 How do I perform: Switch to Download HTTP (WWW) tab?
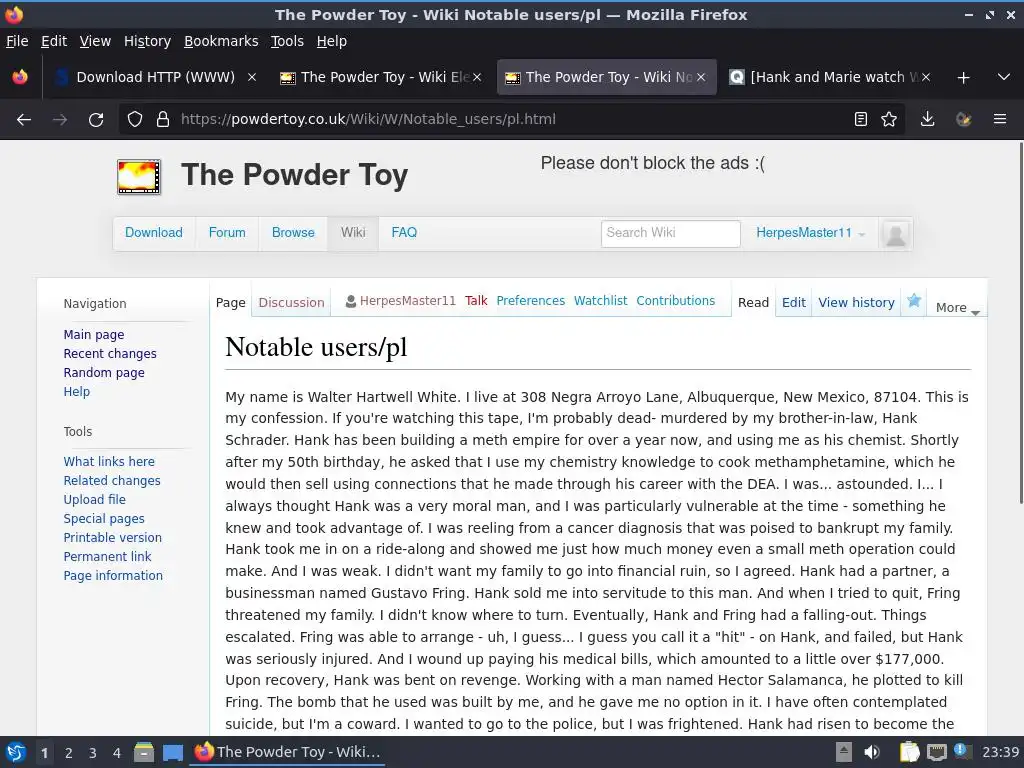(x=155, y=77)
